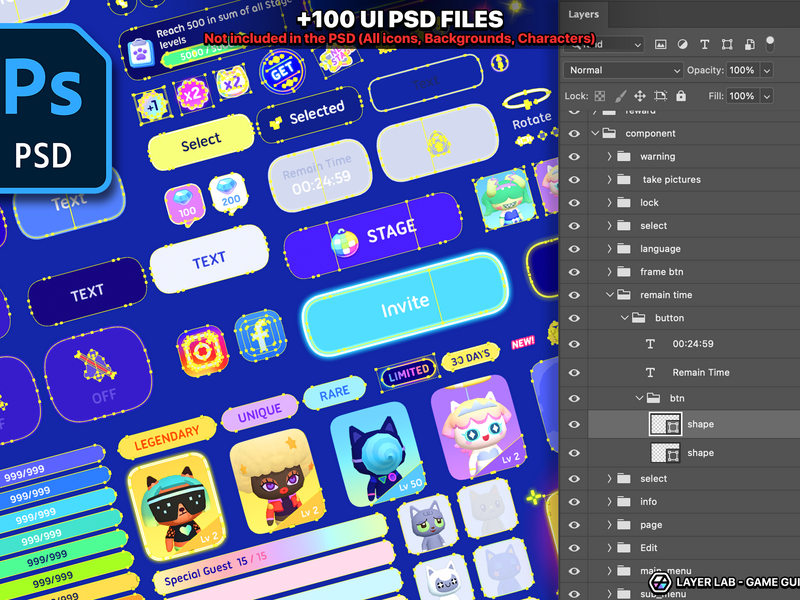The width and height of the screenshot is (800, 600).
Task: Click the Facebook icon in the artwork
Action: tap(260, 335)
